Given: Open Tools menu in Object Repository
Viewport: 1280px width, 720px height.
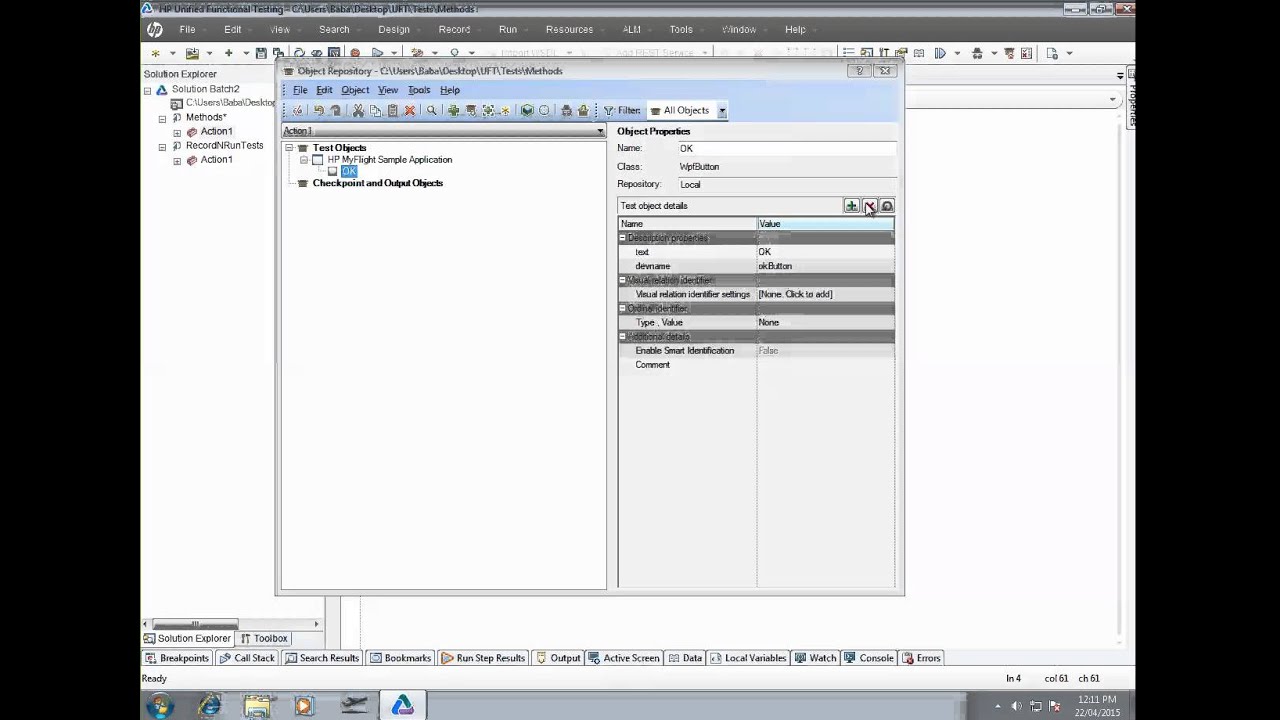Looking at the screenshot, I should pos(419,90).
